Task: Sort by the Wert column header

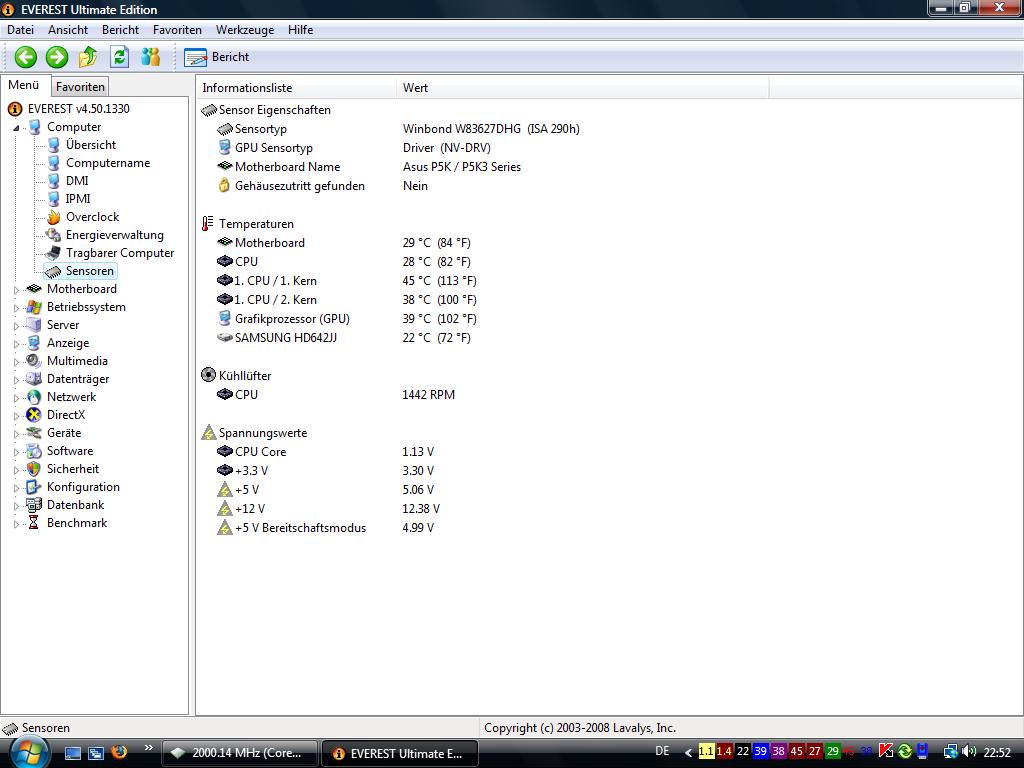Action: [583, 88]
